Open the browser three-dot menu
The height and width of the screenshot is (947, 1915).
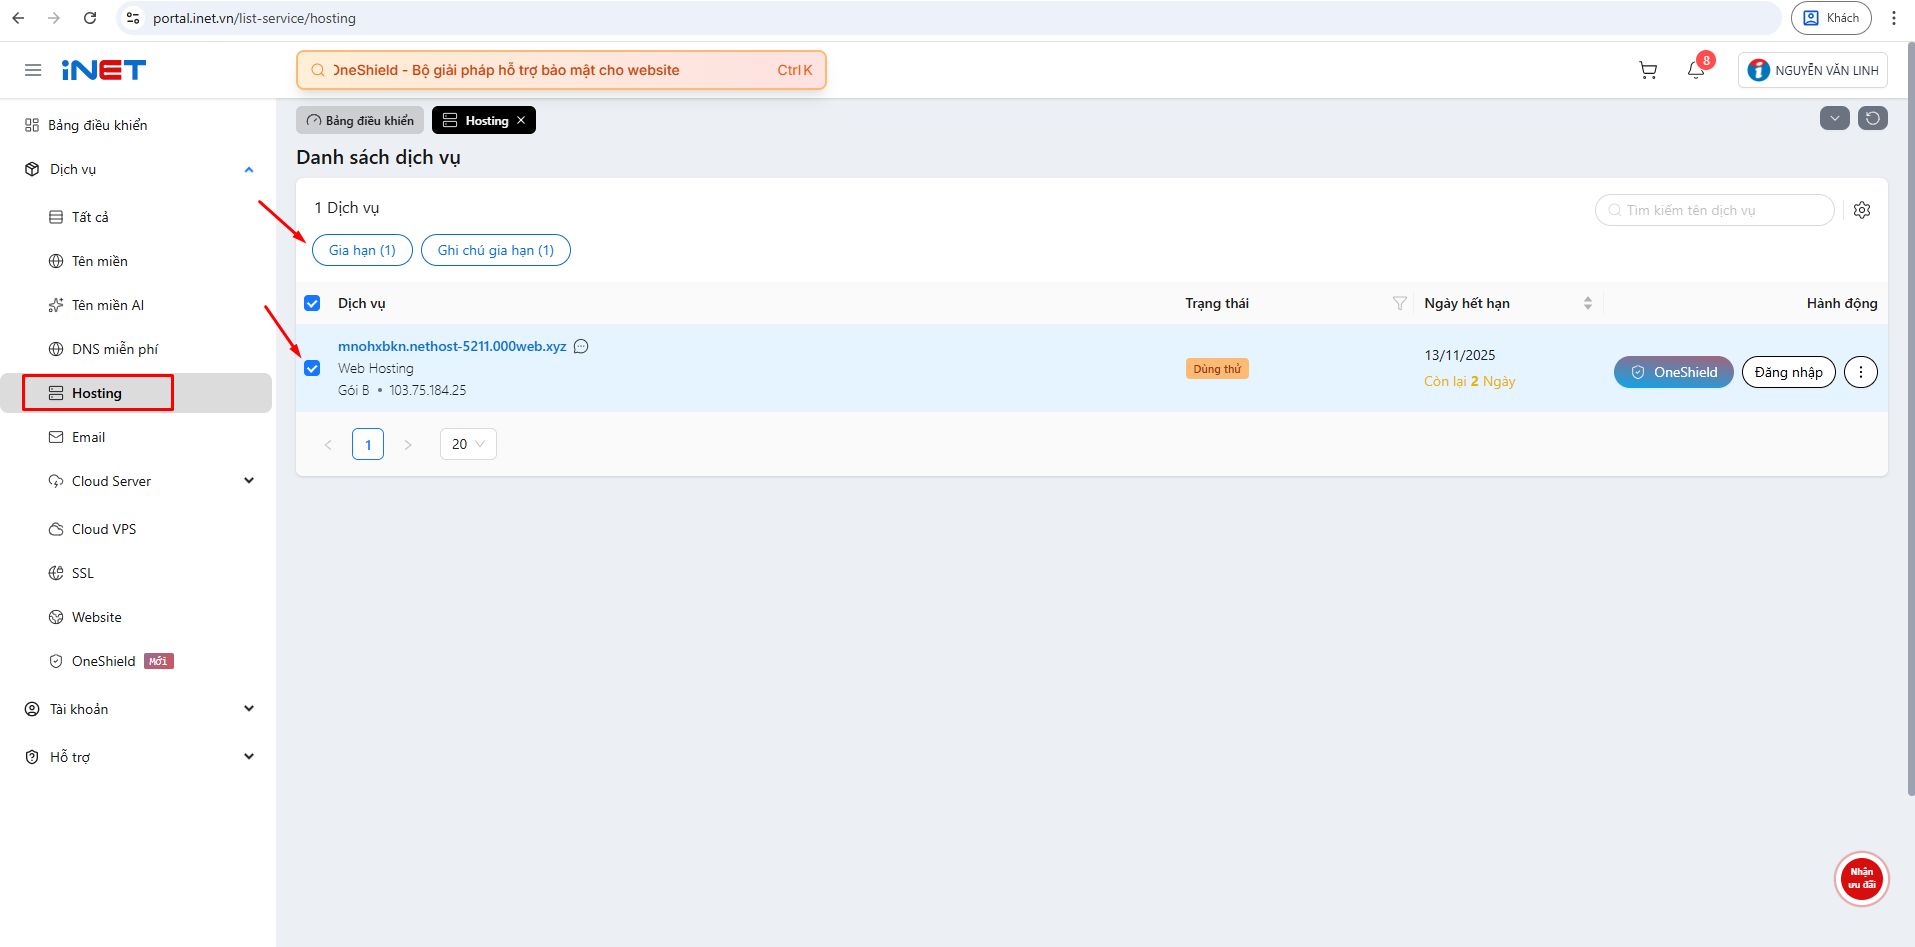[x=1894, y=18]
